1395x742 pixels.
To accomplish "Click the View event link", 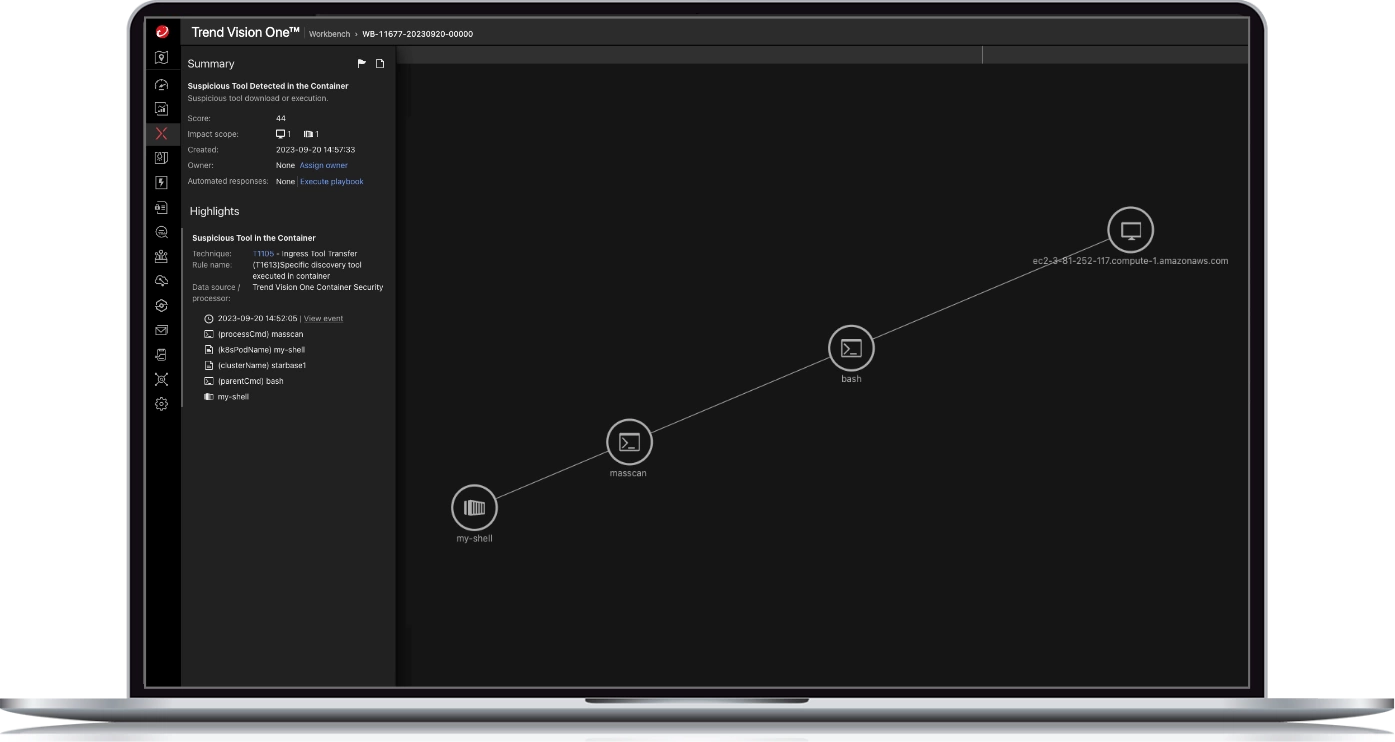I will point(323,319).
